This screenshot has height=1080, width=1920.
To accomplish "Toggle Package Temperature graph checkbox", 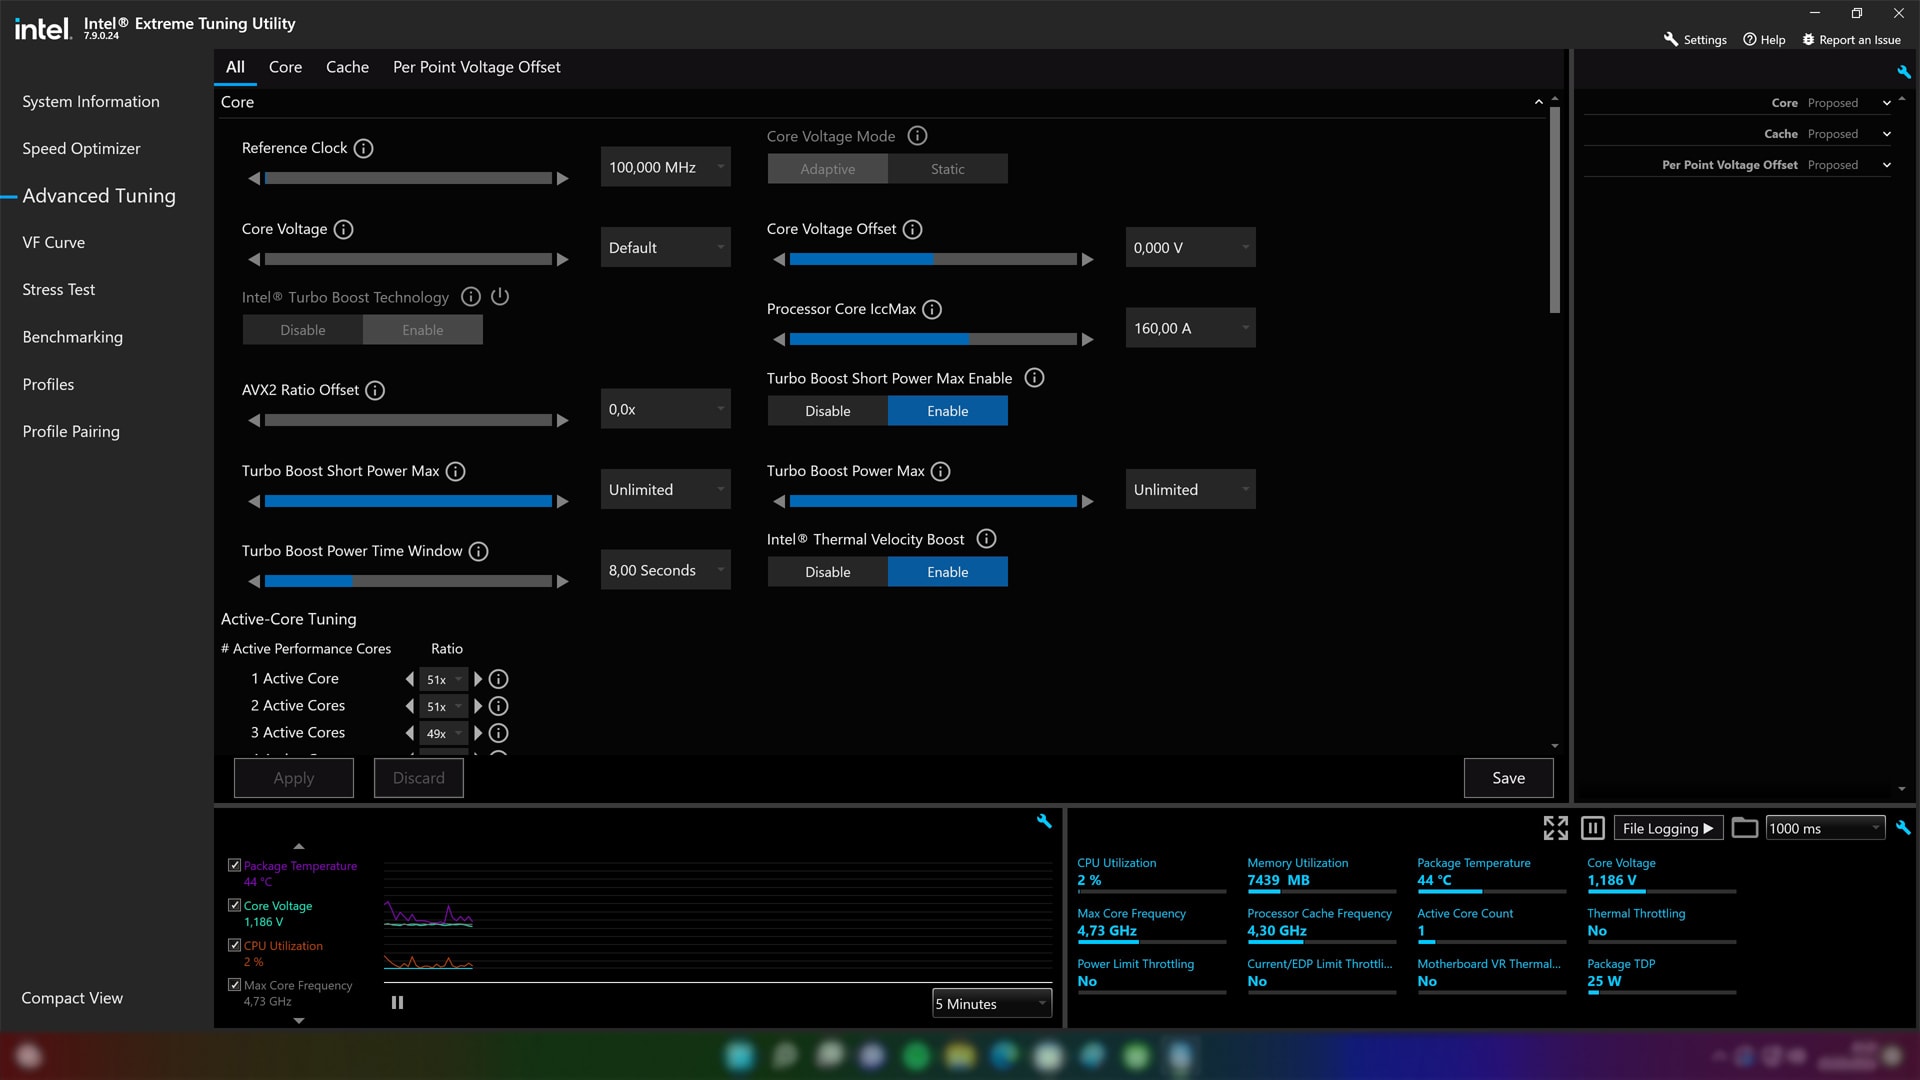I will tap(234, 865).
